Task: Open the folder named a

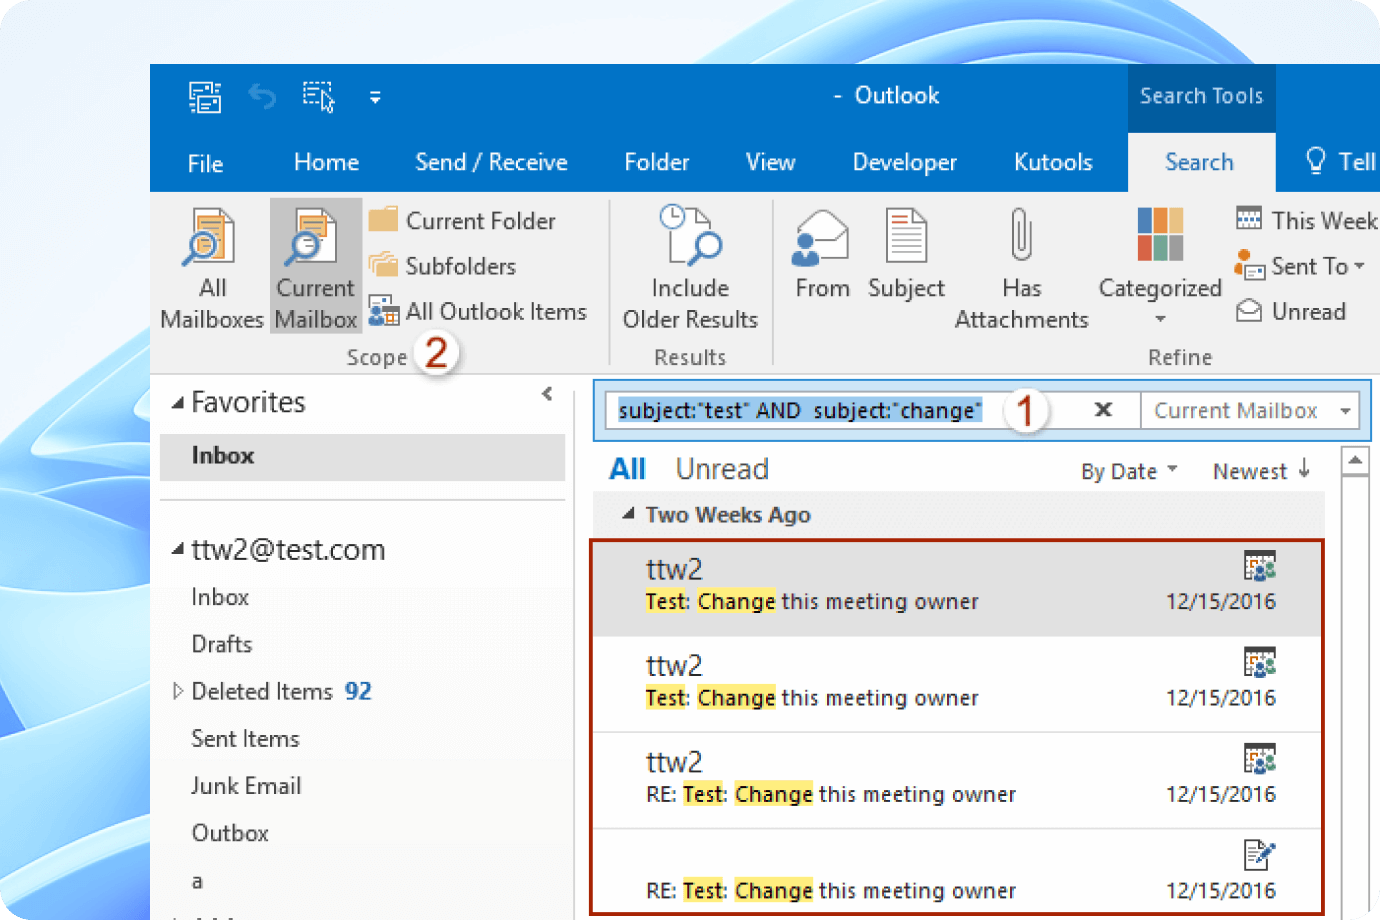Action: [x=197, y=881]
